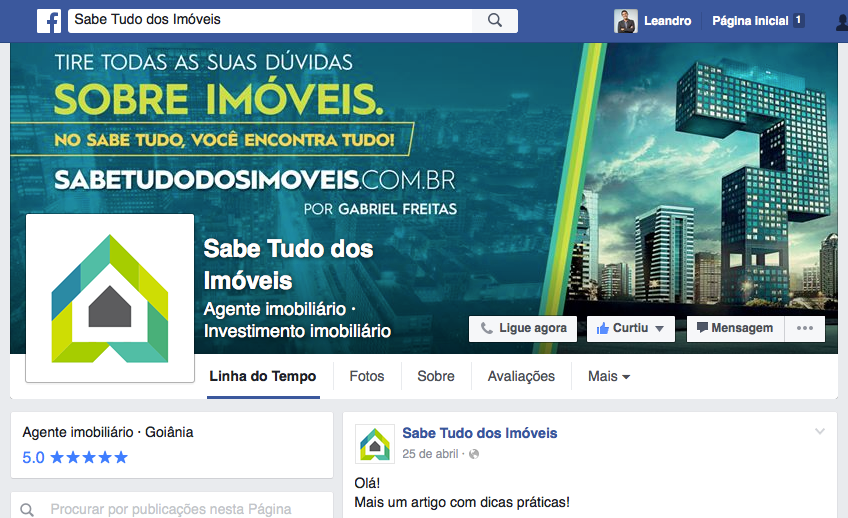Screen dimensions: 848x518
Task: Switch to the Fotos tab
Action: [367, 376]
